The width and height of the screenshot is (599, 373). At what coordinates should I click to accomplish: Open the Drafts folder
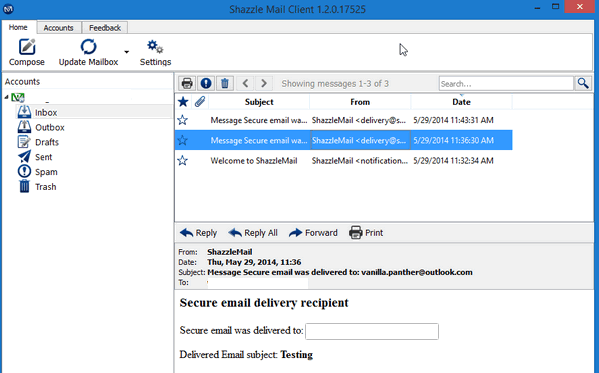click(x=47, y=142)
